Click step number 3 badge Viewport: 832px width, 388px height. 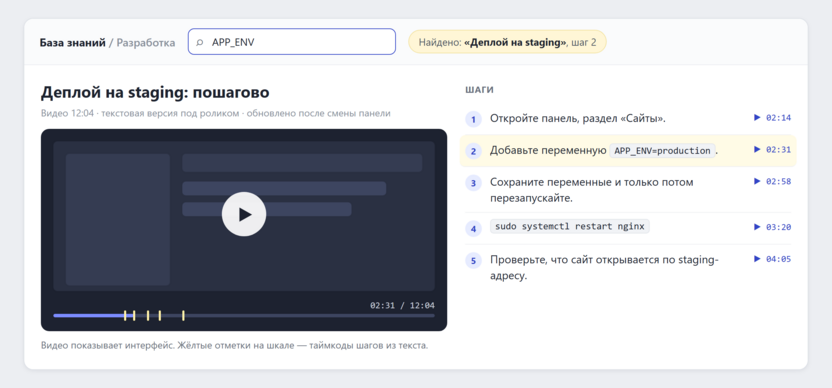coord(473,183)
